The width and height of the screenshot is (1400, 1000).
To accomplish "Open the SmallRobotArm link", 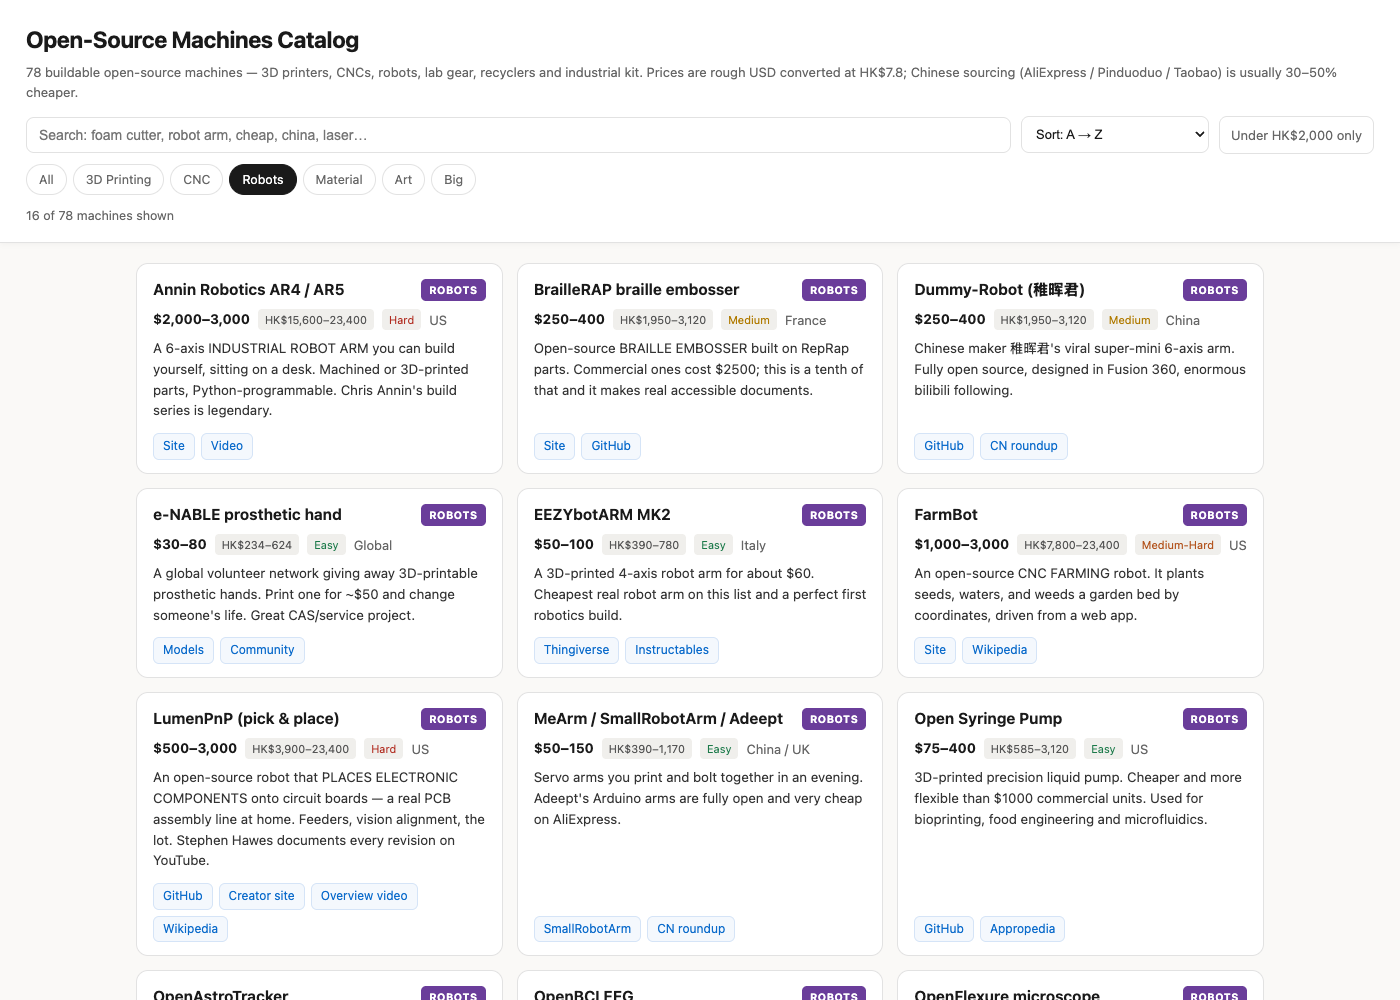I will [587, 929].
